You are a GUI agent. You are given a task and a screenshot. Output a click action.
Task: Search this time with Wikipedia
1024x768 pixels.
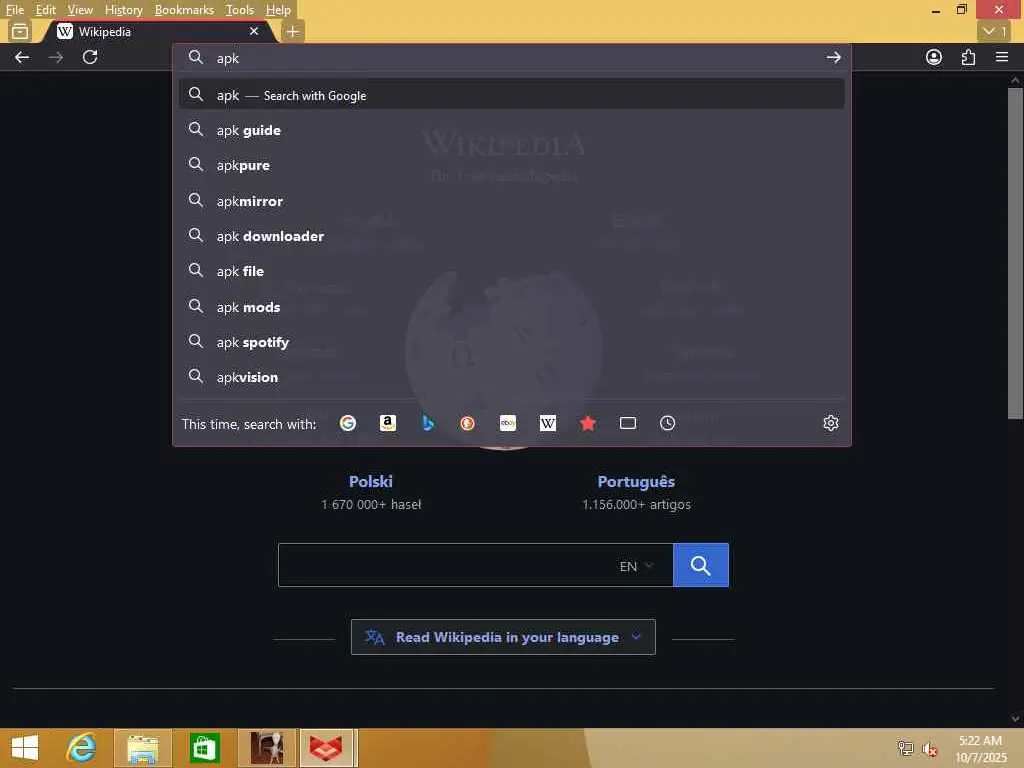click(548, 424)
